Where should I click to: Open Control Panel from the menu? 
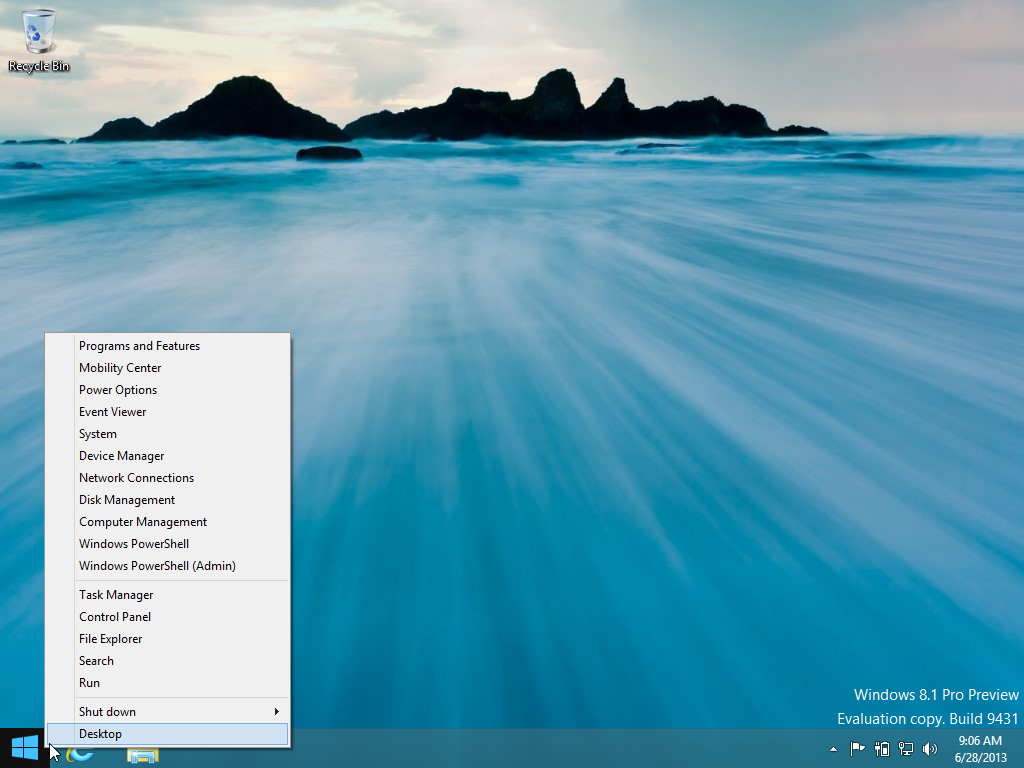tap(115, 617)
